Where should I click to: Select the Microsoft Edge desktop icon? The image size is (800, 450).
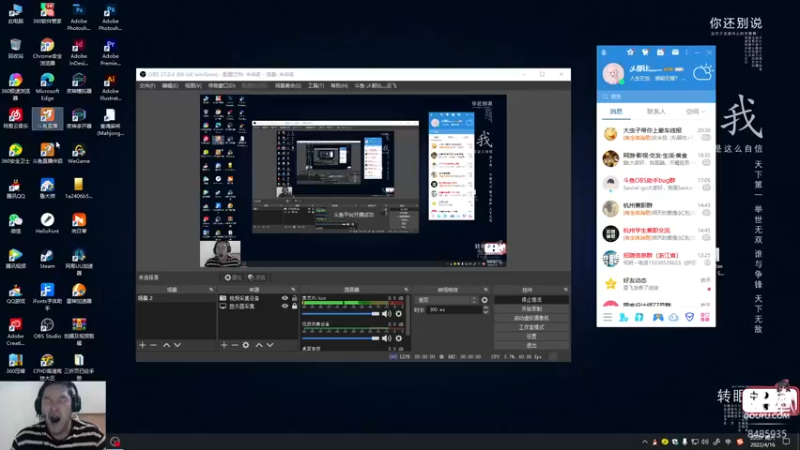click(x=47, y=87)
